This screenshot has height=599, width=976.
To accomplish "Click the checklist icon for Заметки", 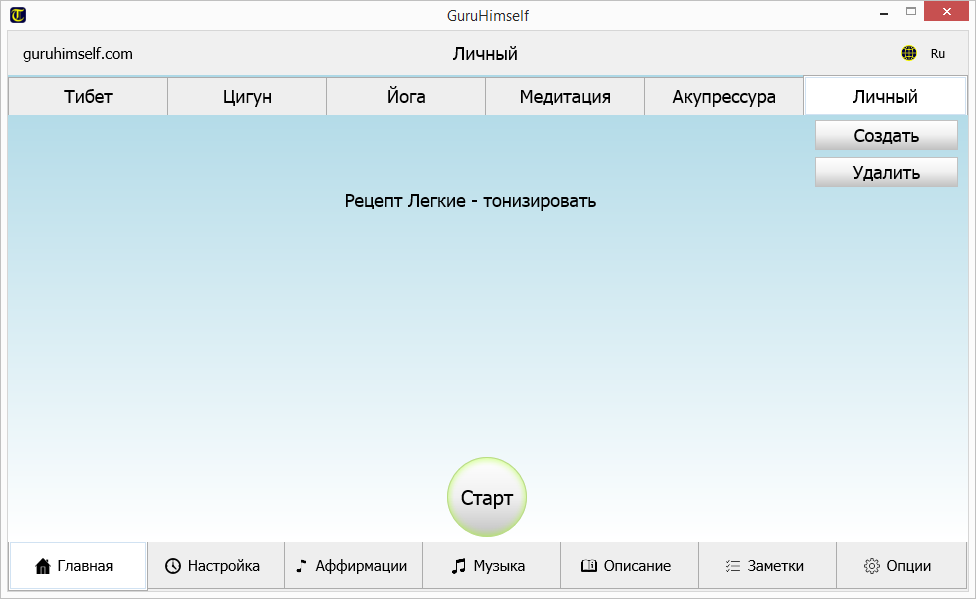I will click(x=732, y=566).
